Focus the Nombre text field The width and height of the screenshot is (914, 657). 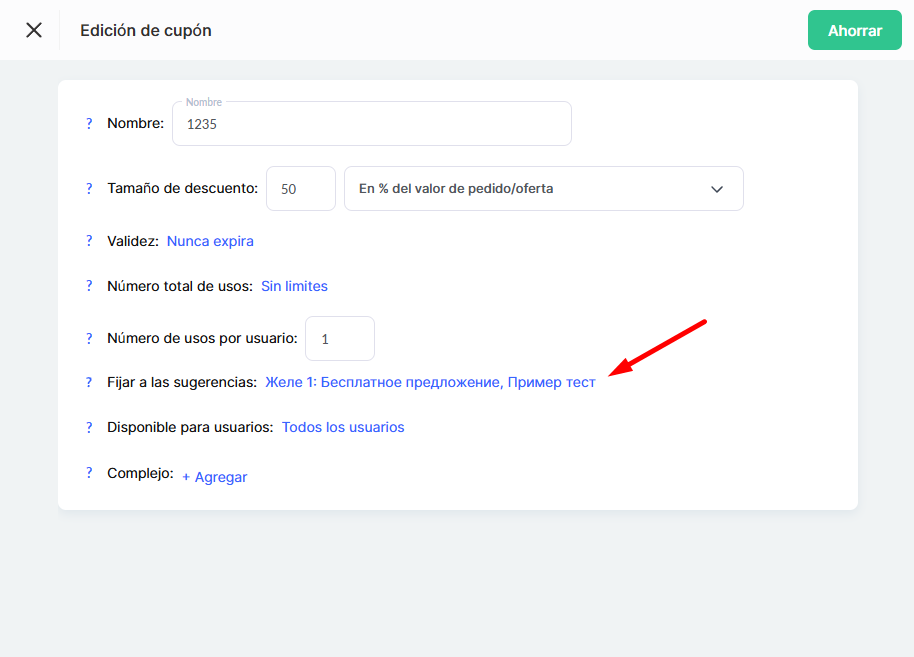pyautogui.click(x=371, y=125)
